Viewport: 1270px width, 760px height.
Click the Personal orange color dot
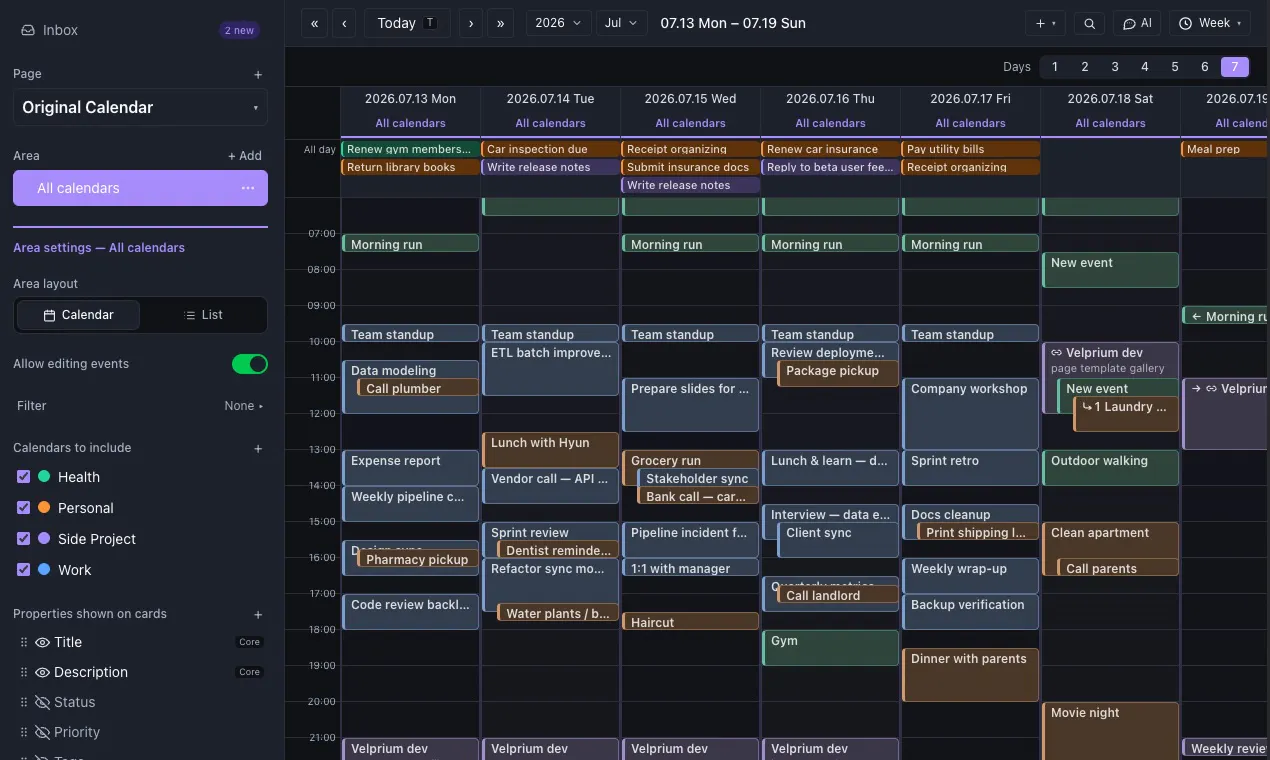click(44, 508)
